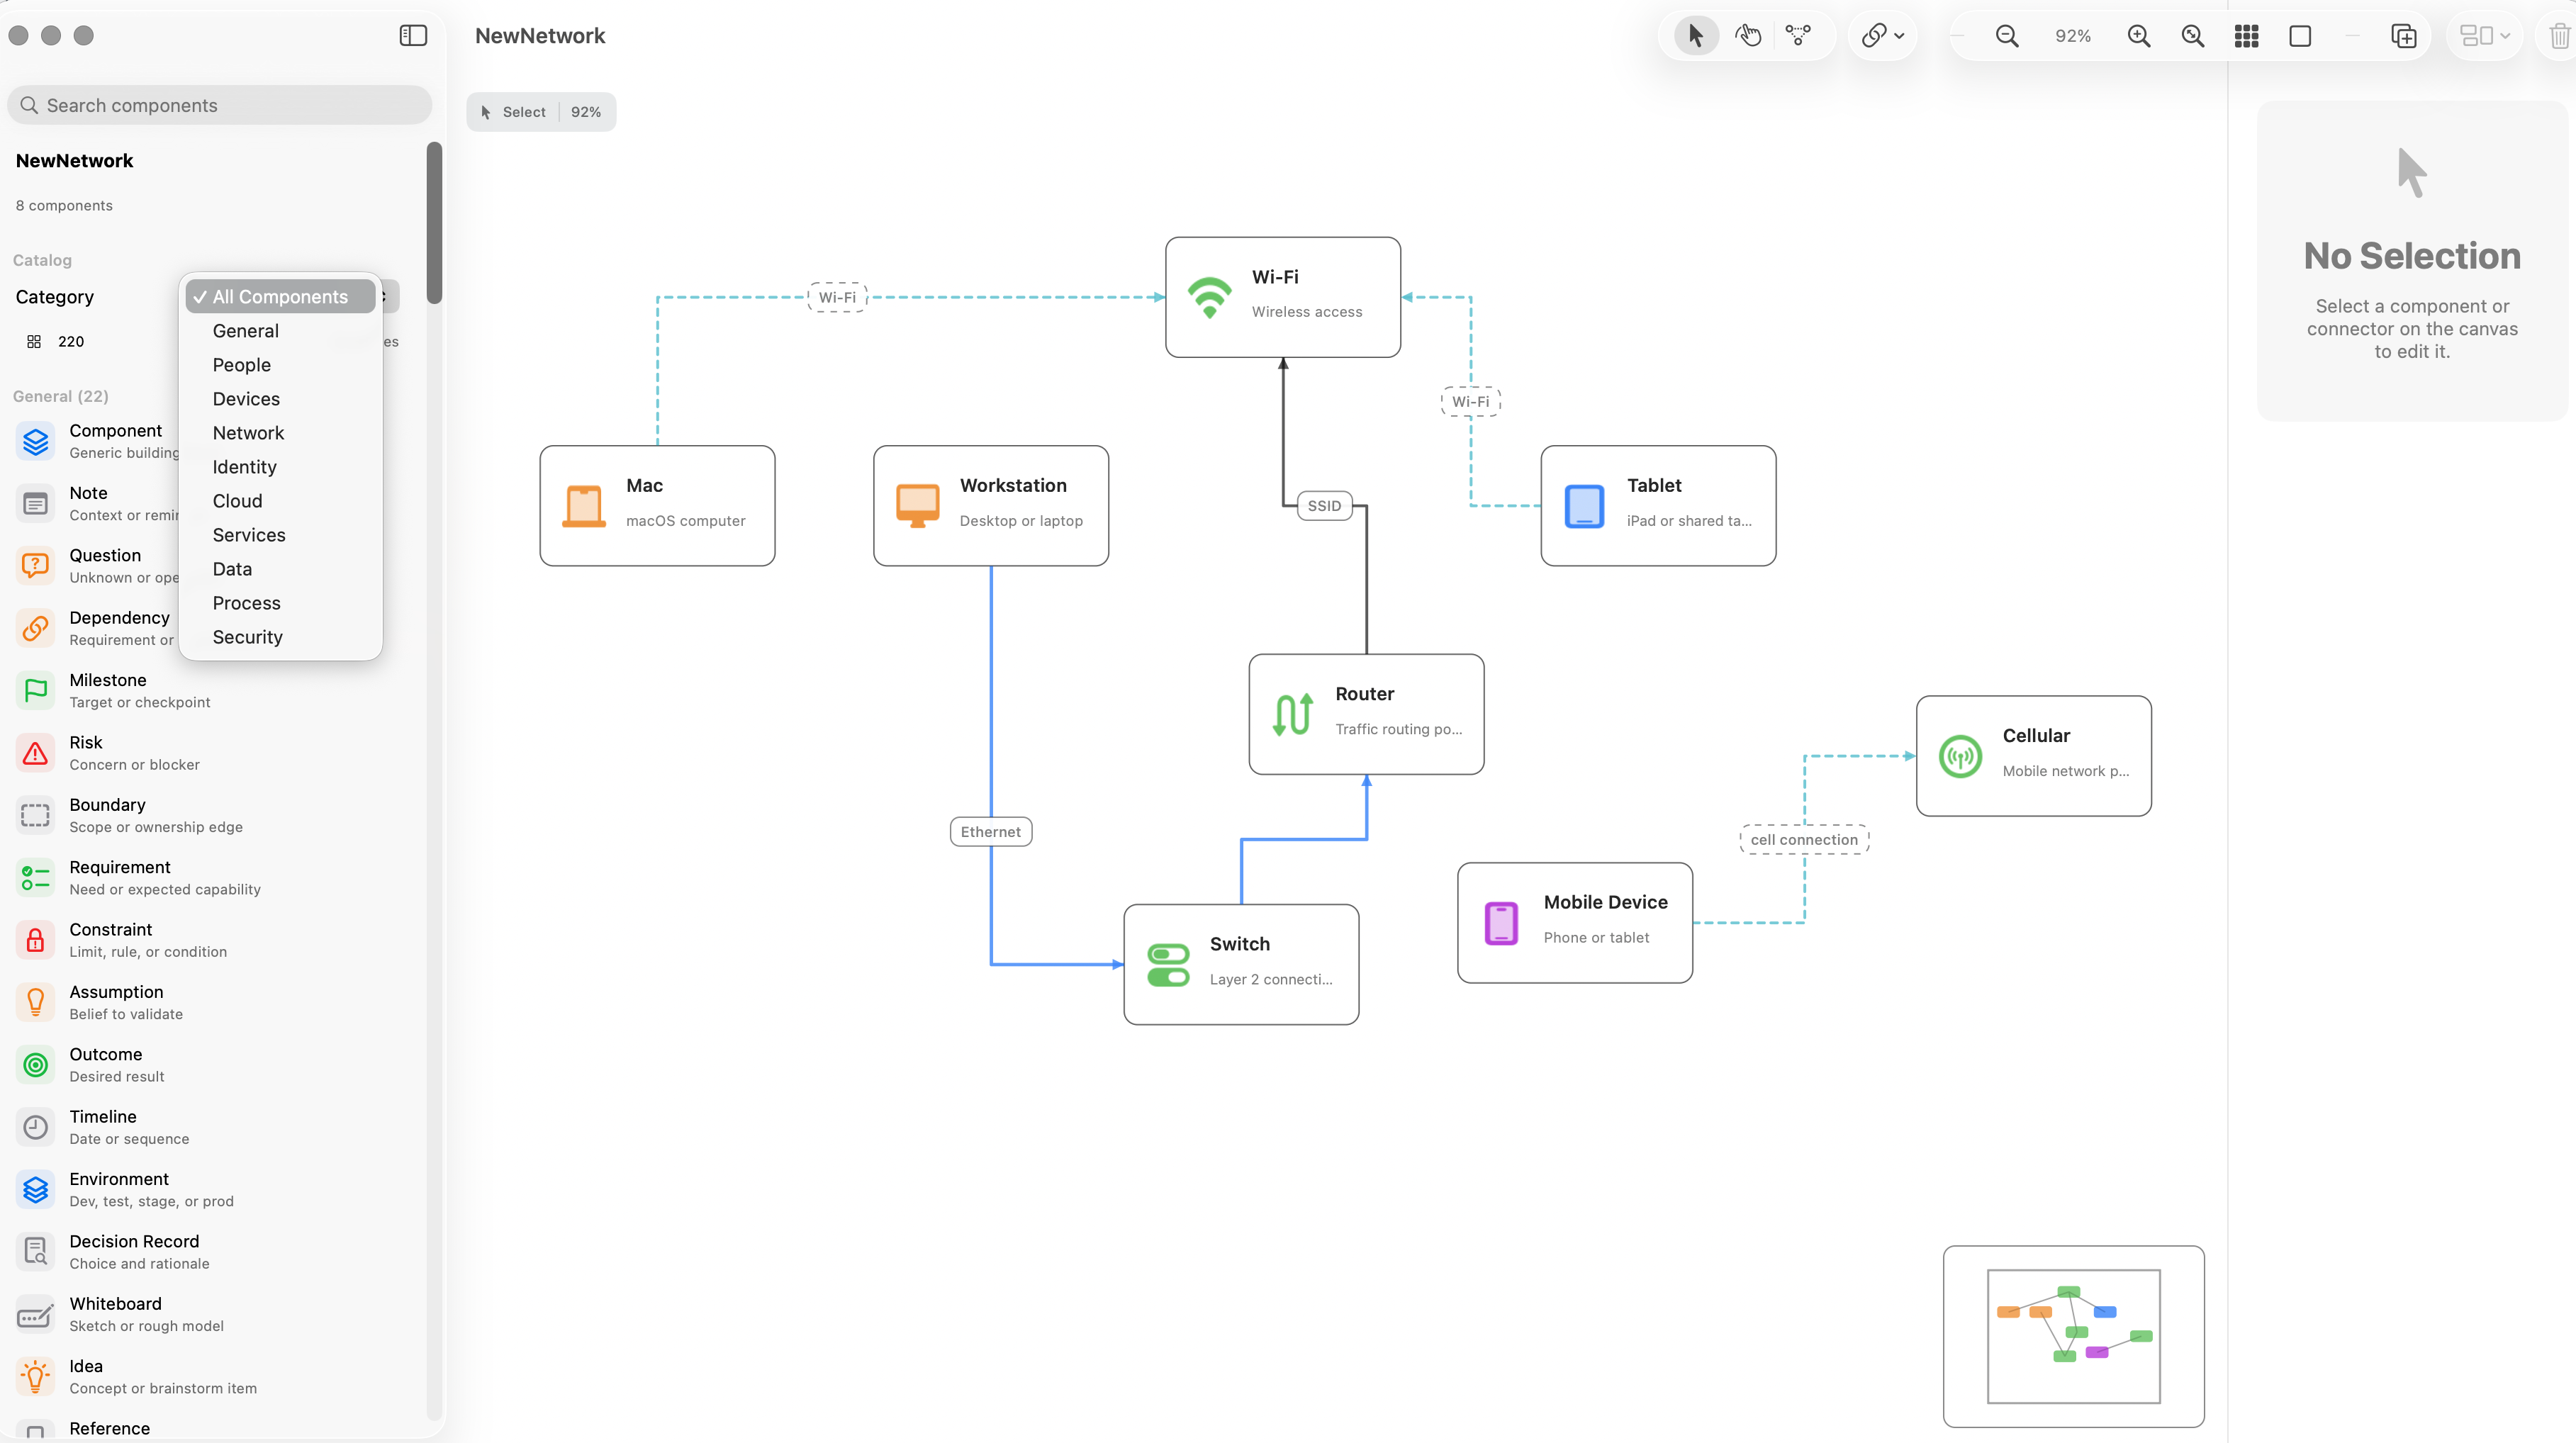Click the SSID connector label
The image size is (2576, 1443).
coord(1324,506)
